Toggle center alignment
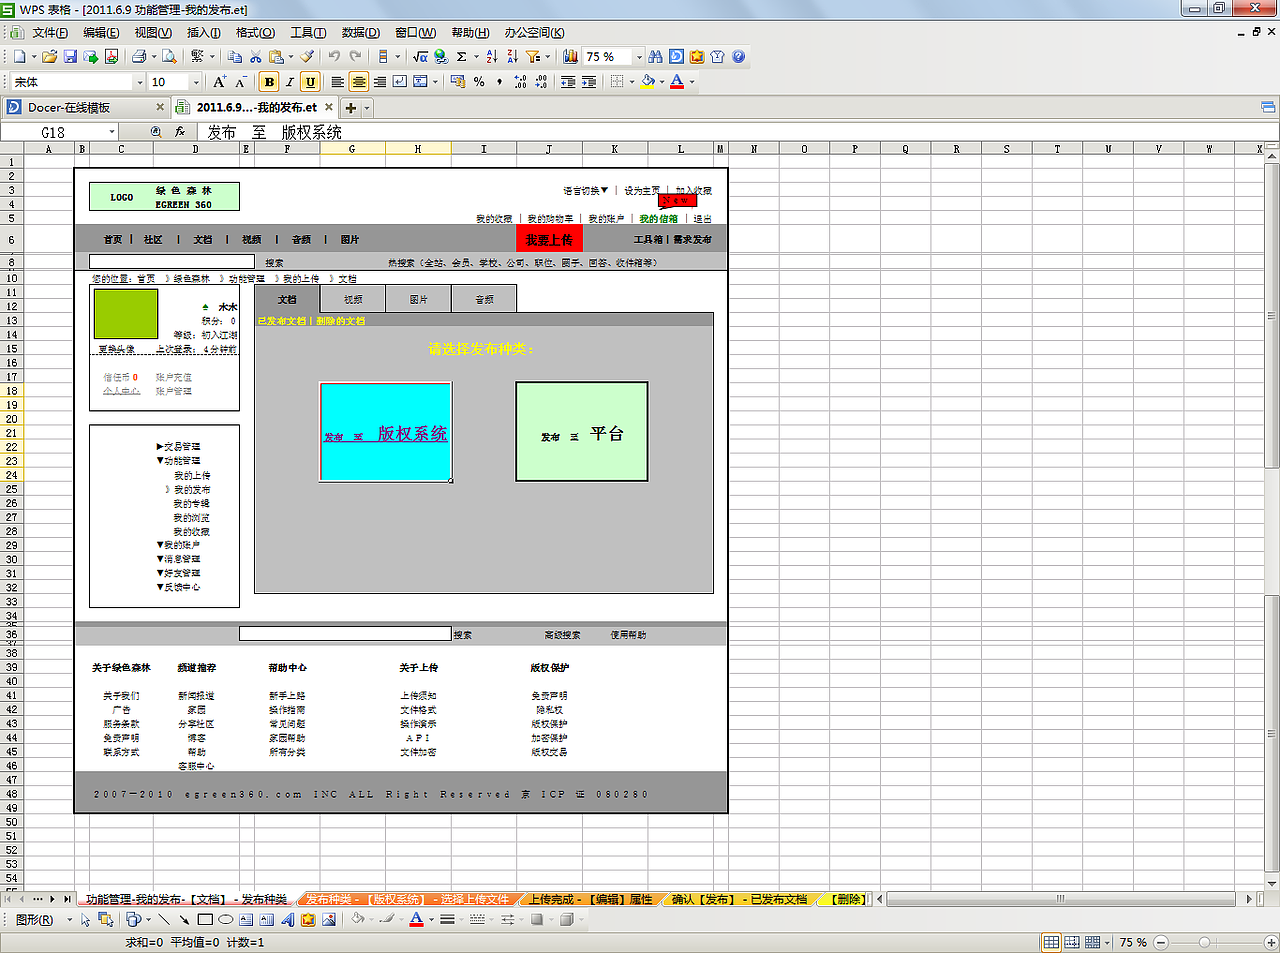Screen dimensions: 1280x953 (359, 82)
